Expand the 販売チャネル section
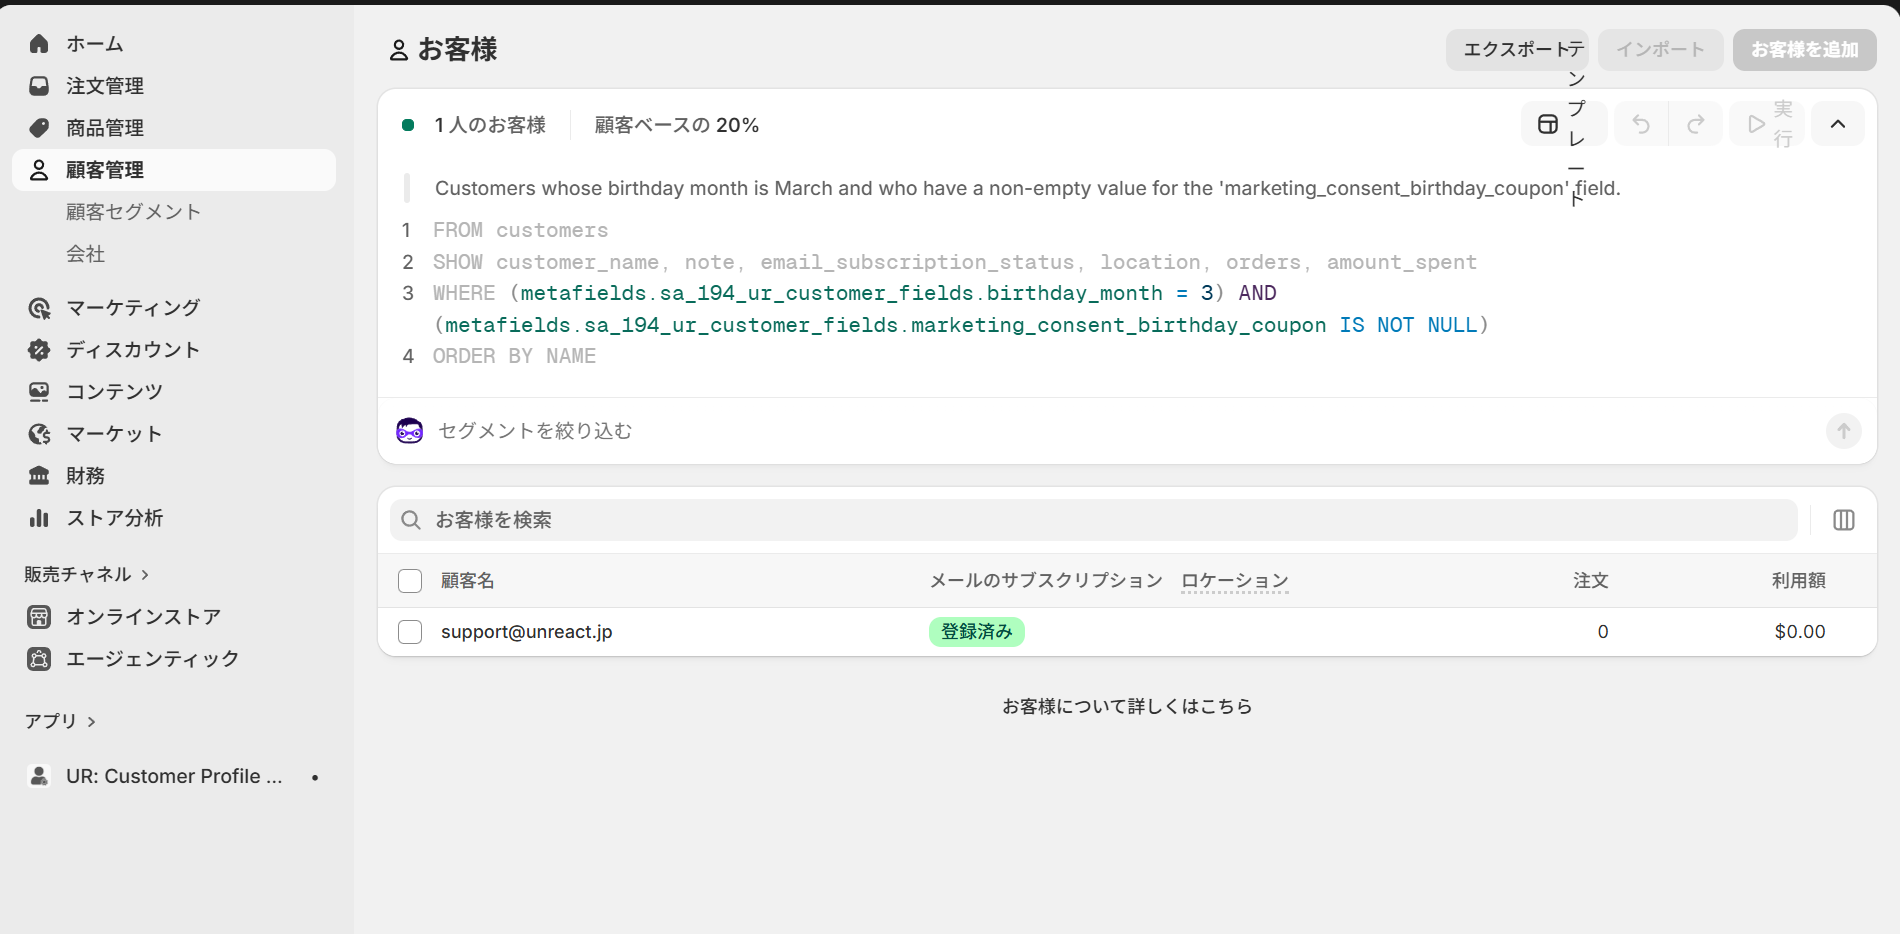Image resolution: width=1900 pixels, height=934 pixels. pyautogui.click(x=88, y=575)
